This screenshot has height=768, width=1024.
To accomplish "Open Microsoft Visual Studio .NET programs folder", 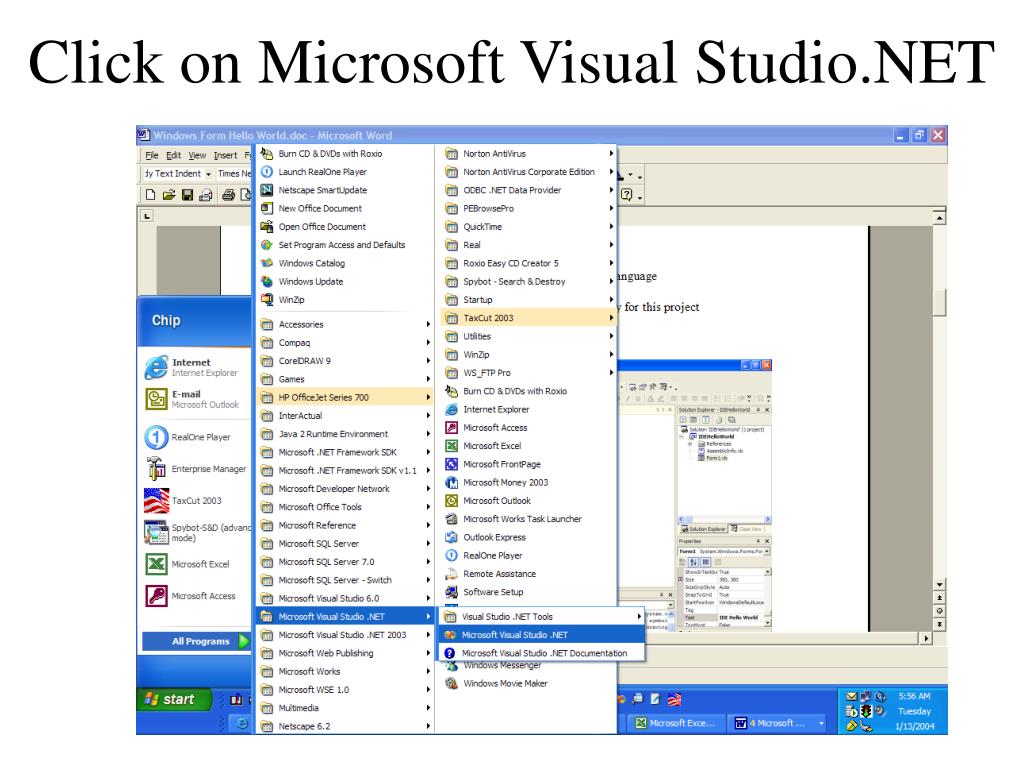I will pyautogui.click(x=345, y=616).
